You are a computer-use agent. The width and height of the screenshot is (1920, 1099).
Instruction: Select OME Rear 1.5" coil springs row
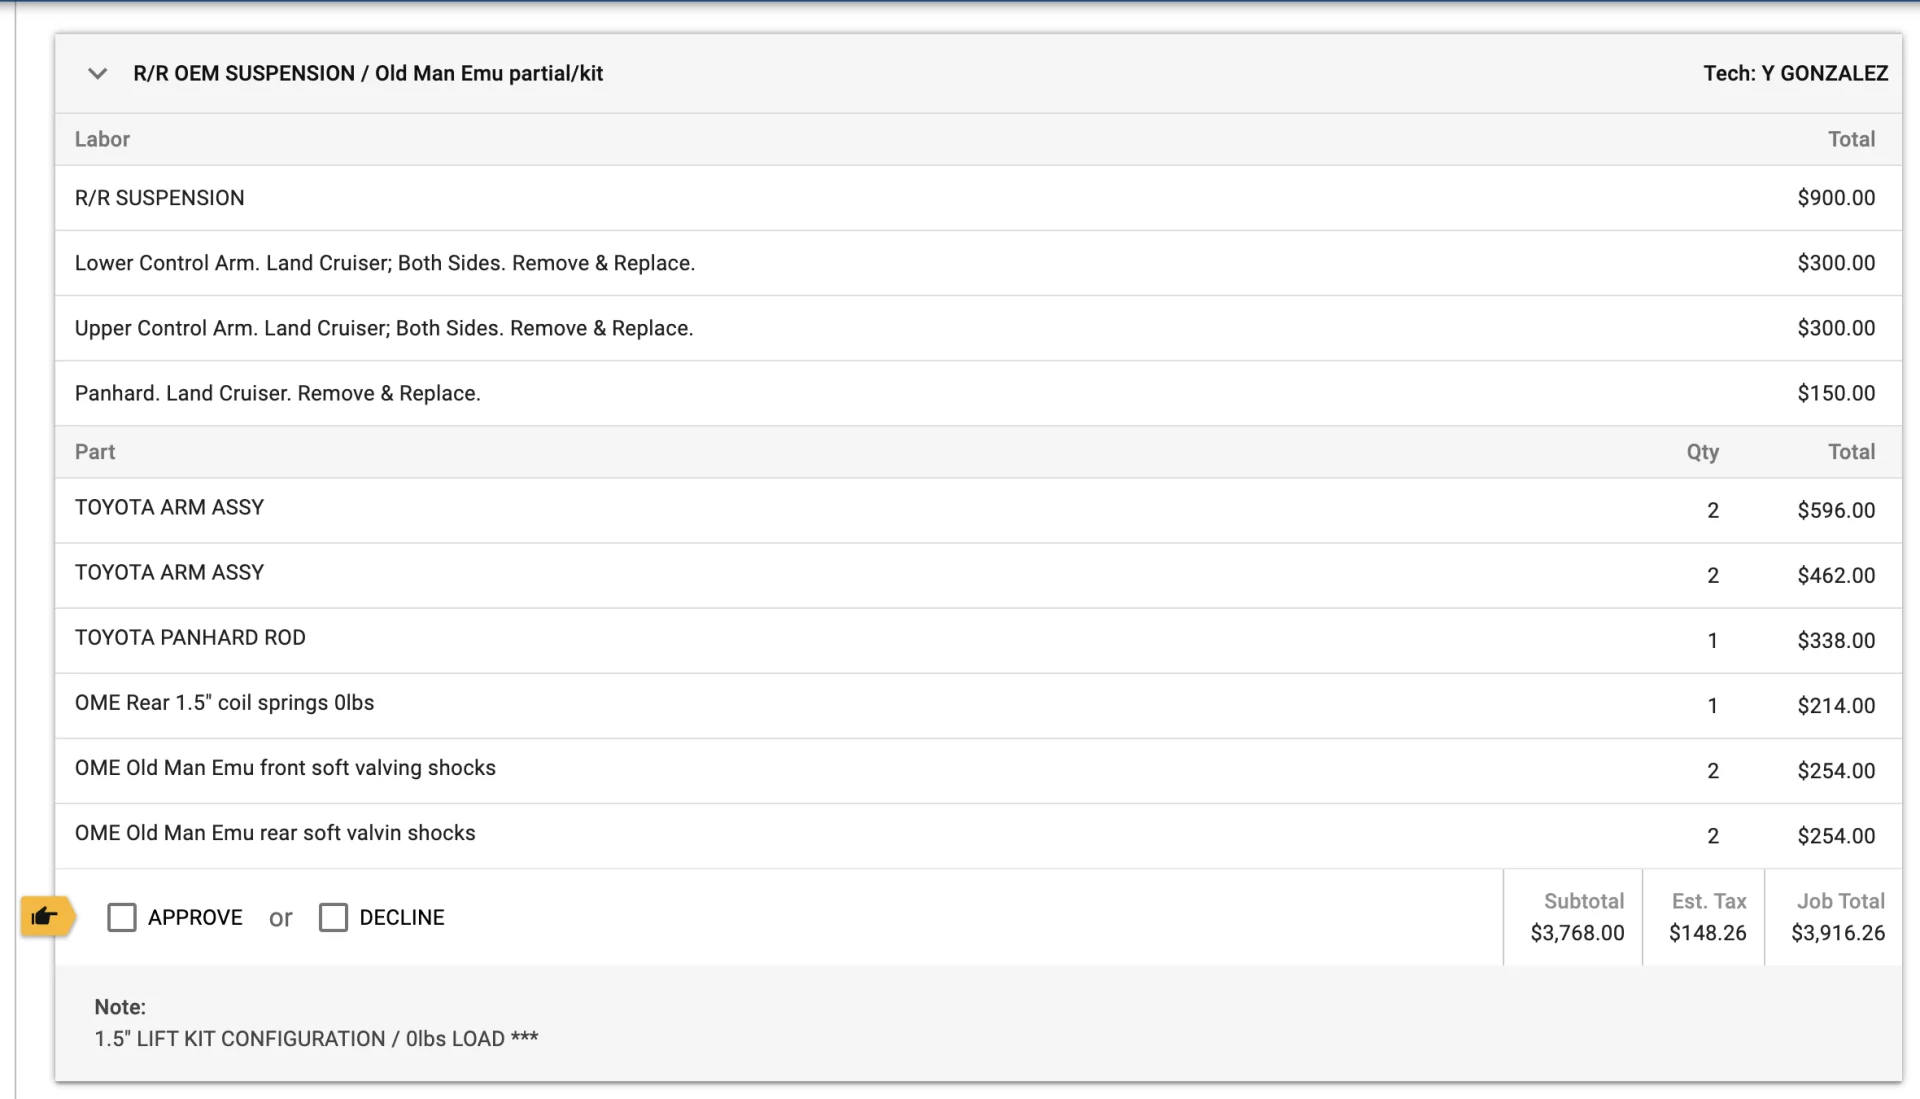pos(224,703)
